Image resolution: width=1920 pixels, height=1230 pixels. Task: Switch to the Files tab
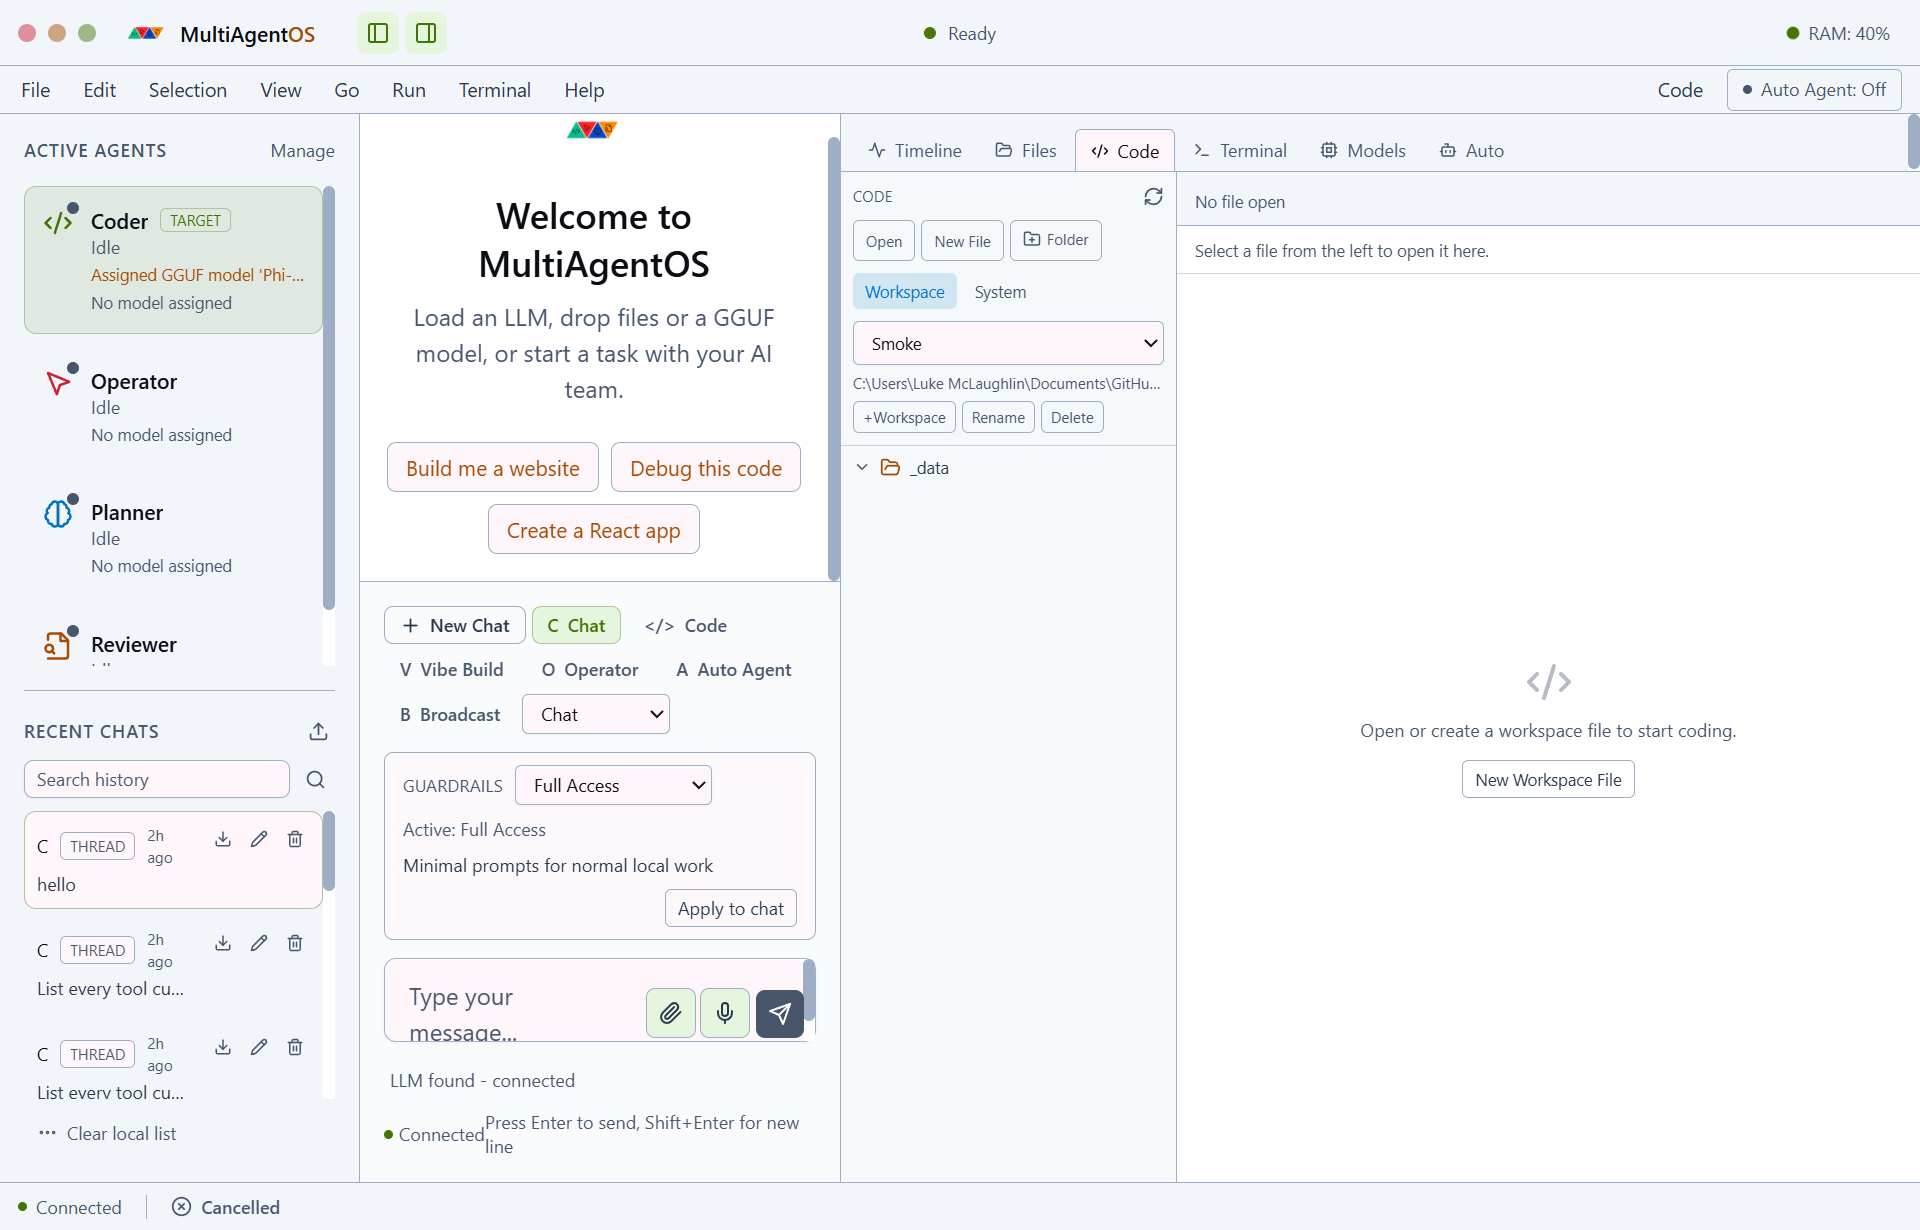coord(1026,151)
